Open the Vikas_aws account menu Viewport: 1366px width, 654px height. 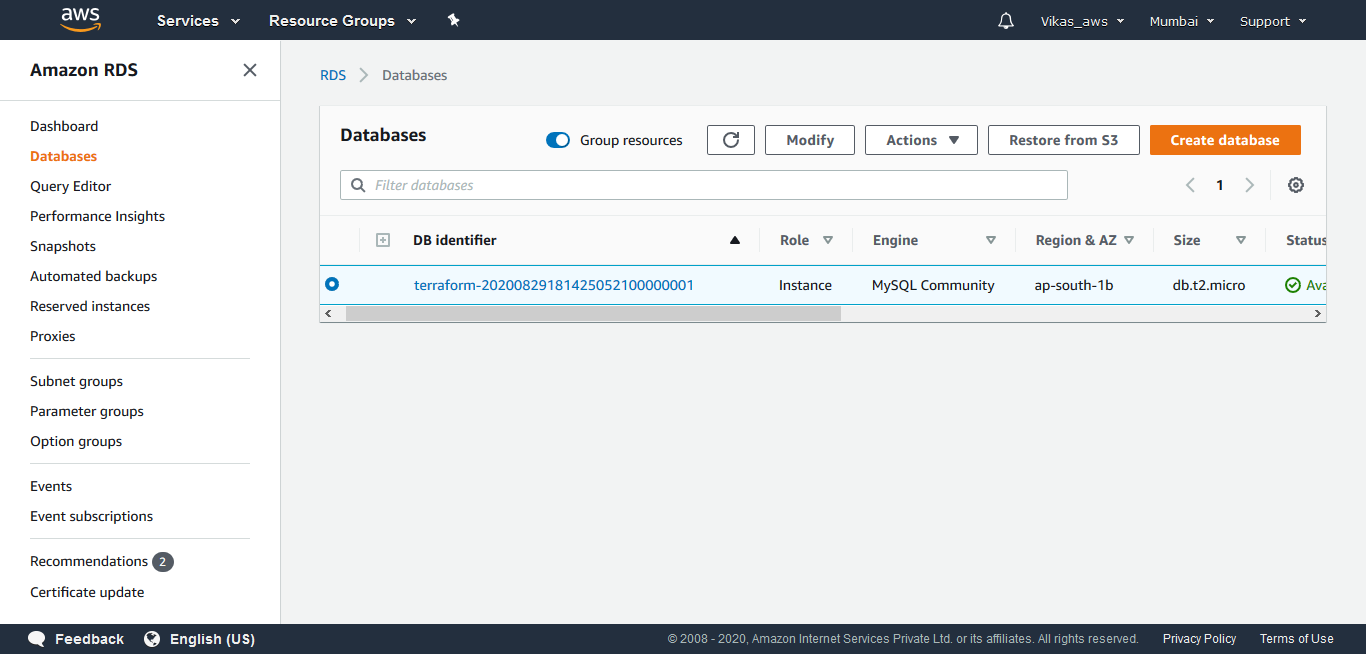pos(1082,21)
